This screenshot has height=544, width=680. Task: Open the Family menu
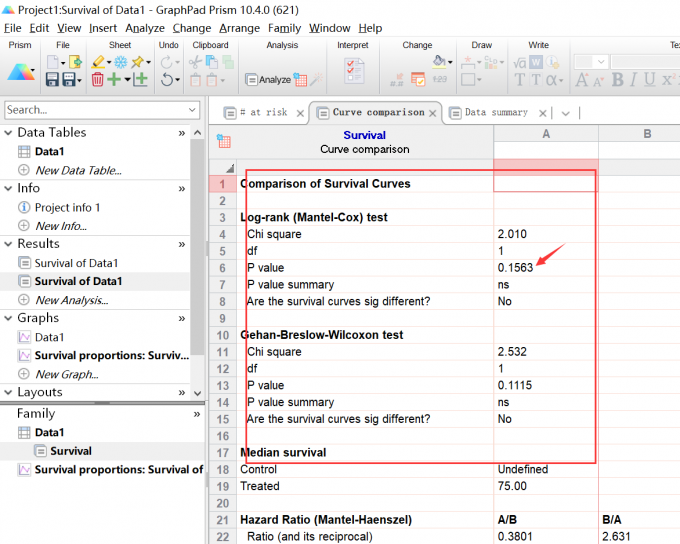[x=284, y=28]
